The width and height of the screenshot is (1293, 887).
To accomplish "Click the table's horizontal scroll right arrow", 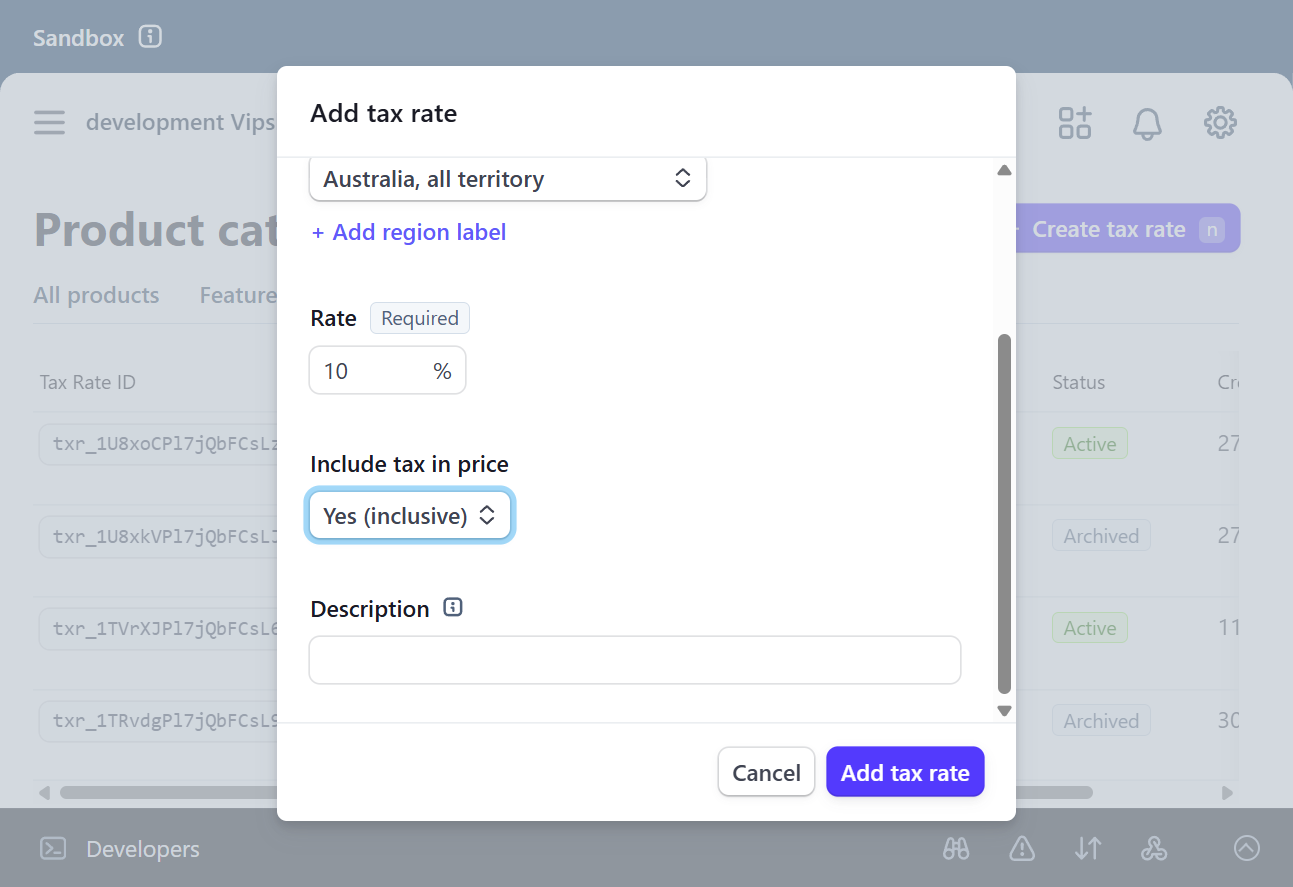I will click(x=1228, y=793).
